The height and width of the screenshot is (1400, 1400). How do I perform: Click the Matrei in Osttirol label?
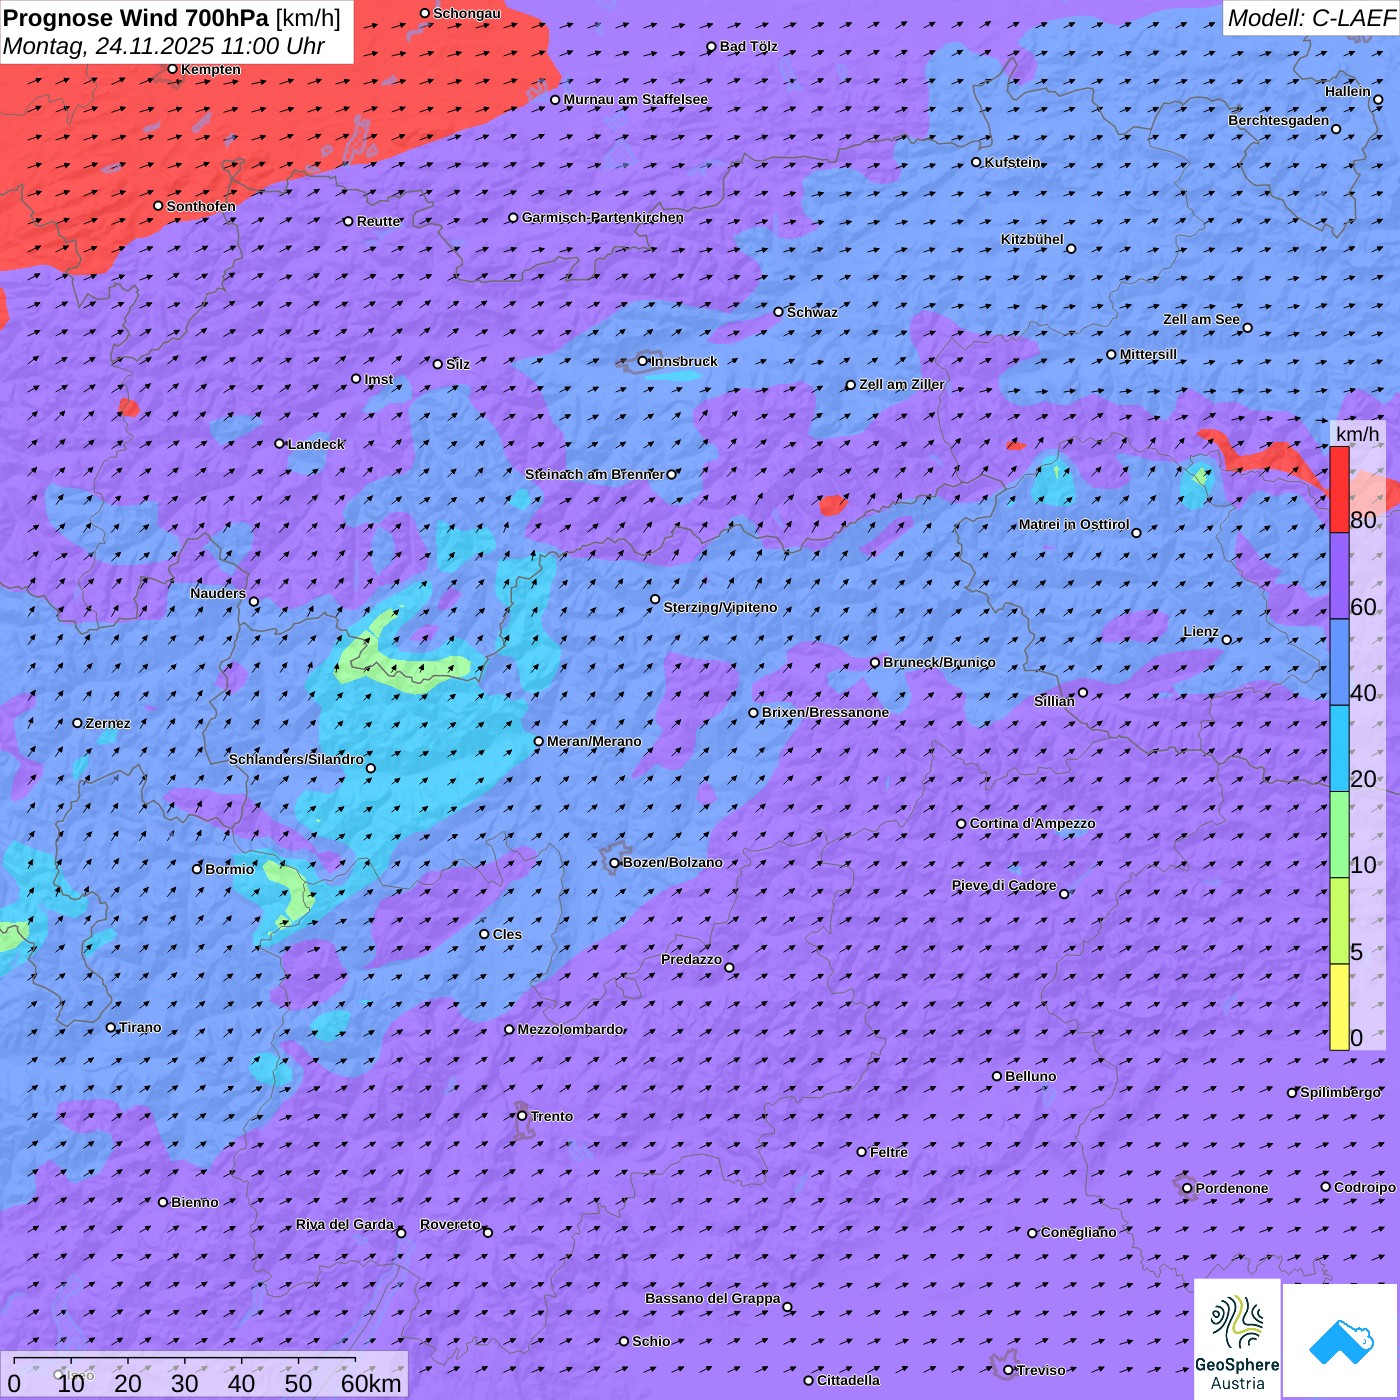(x=1074, y=524)
